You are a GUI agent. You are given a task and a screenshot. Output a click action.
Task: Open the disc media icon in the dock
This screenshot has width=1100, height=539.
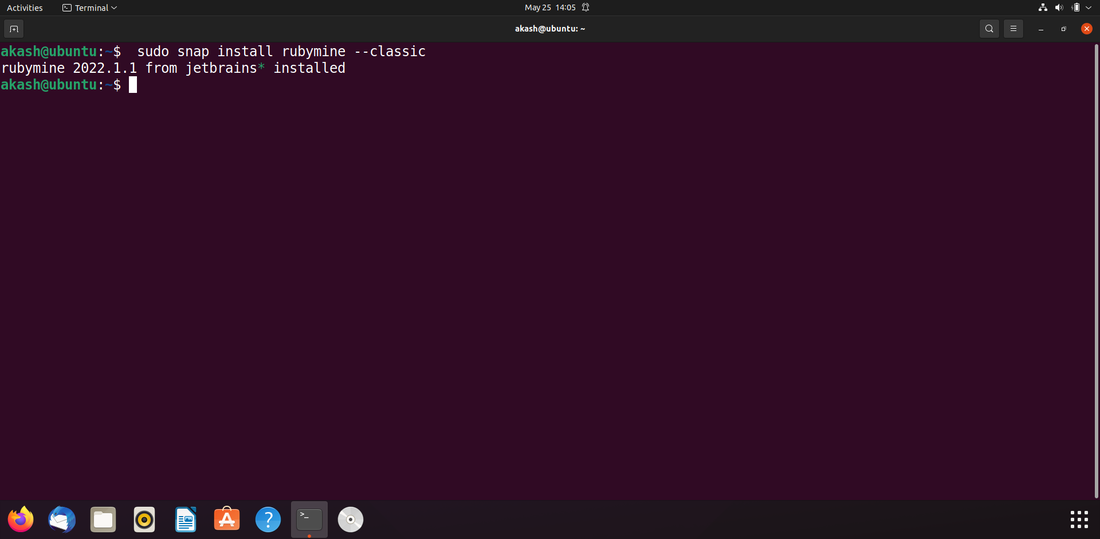(351, 519)
